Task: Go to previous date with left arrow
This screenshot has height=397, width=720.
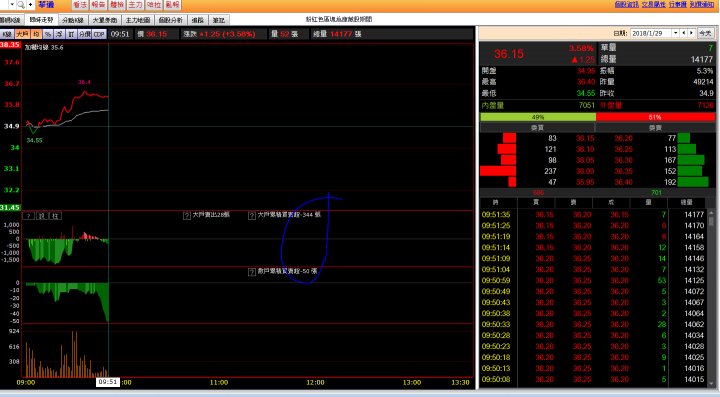Action: coord(684,33)
